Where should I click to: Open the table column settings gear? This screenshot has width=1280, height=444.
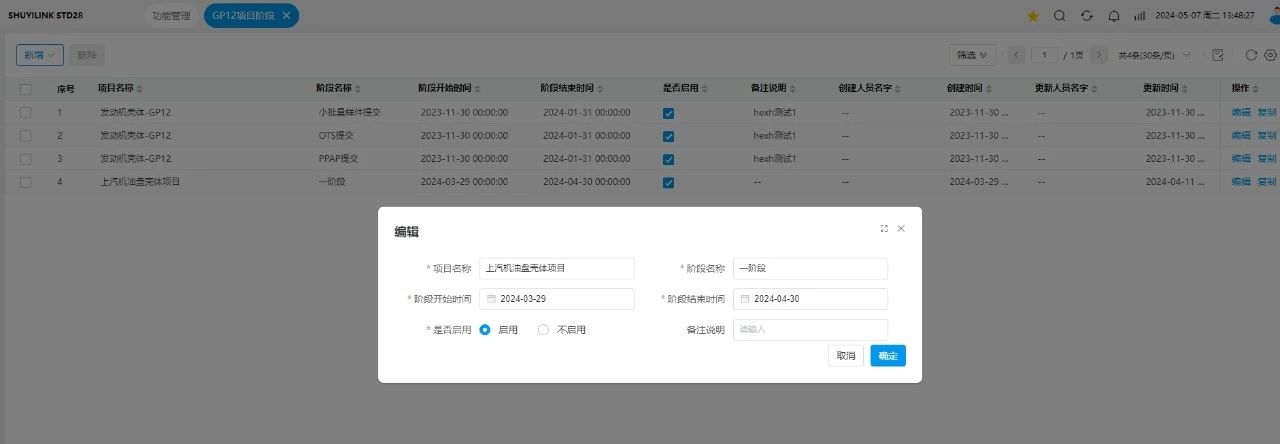pyautogui.click(x=1271, y=55)
